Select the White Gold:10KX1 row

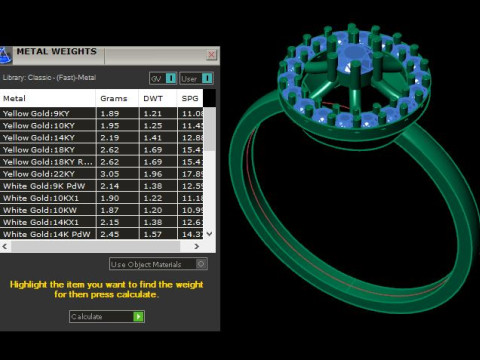click(x=101, y=198)
